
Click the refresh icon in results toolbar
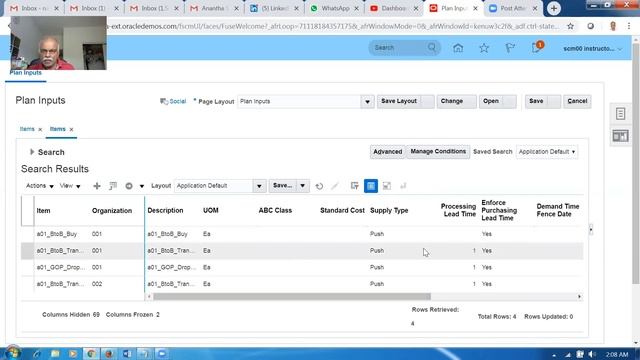point(319,186)
